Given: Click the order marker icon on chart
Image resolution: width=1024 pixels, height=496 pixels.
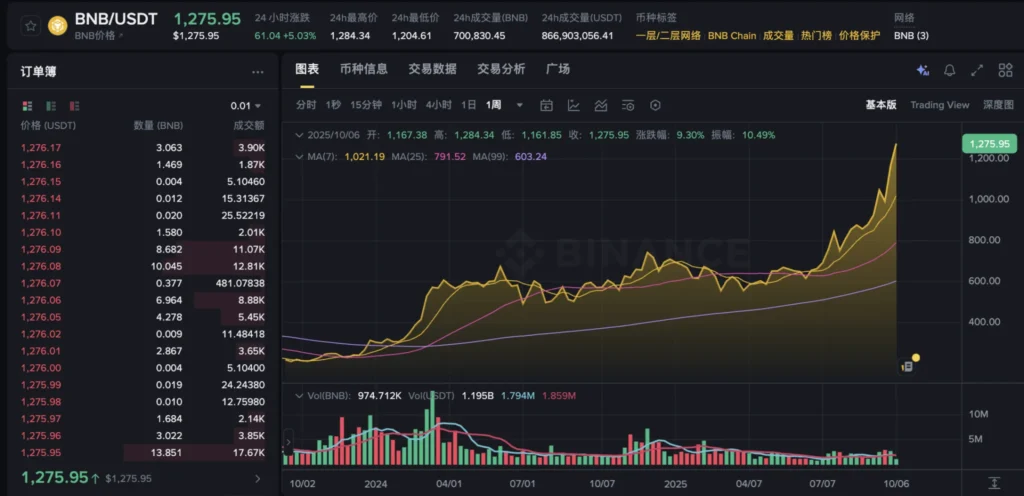Looking at the screenshot, I should pos(907,366).
